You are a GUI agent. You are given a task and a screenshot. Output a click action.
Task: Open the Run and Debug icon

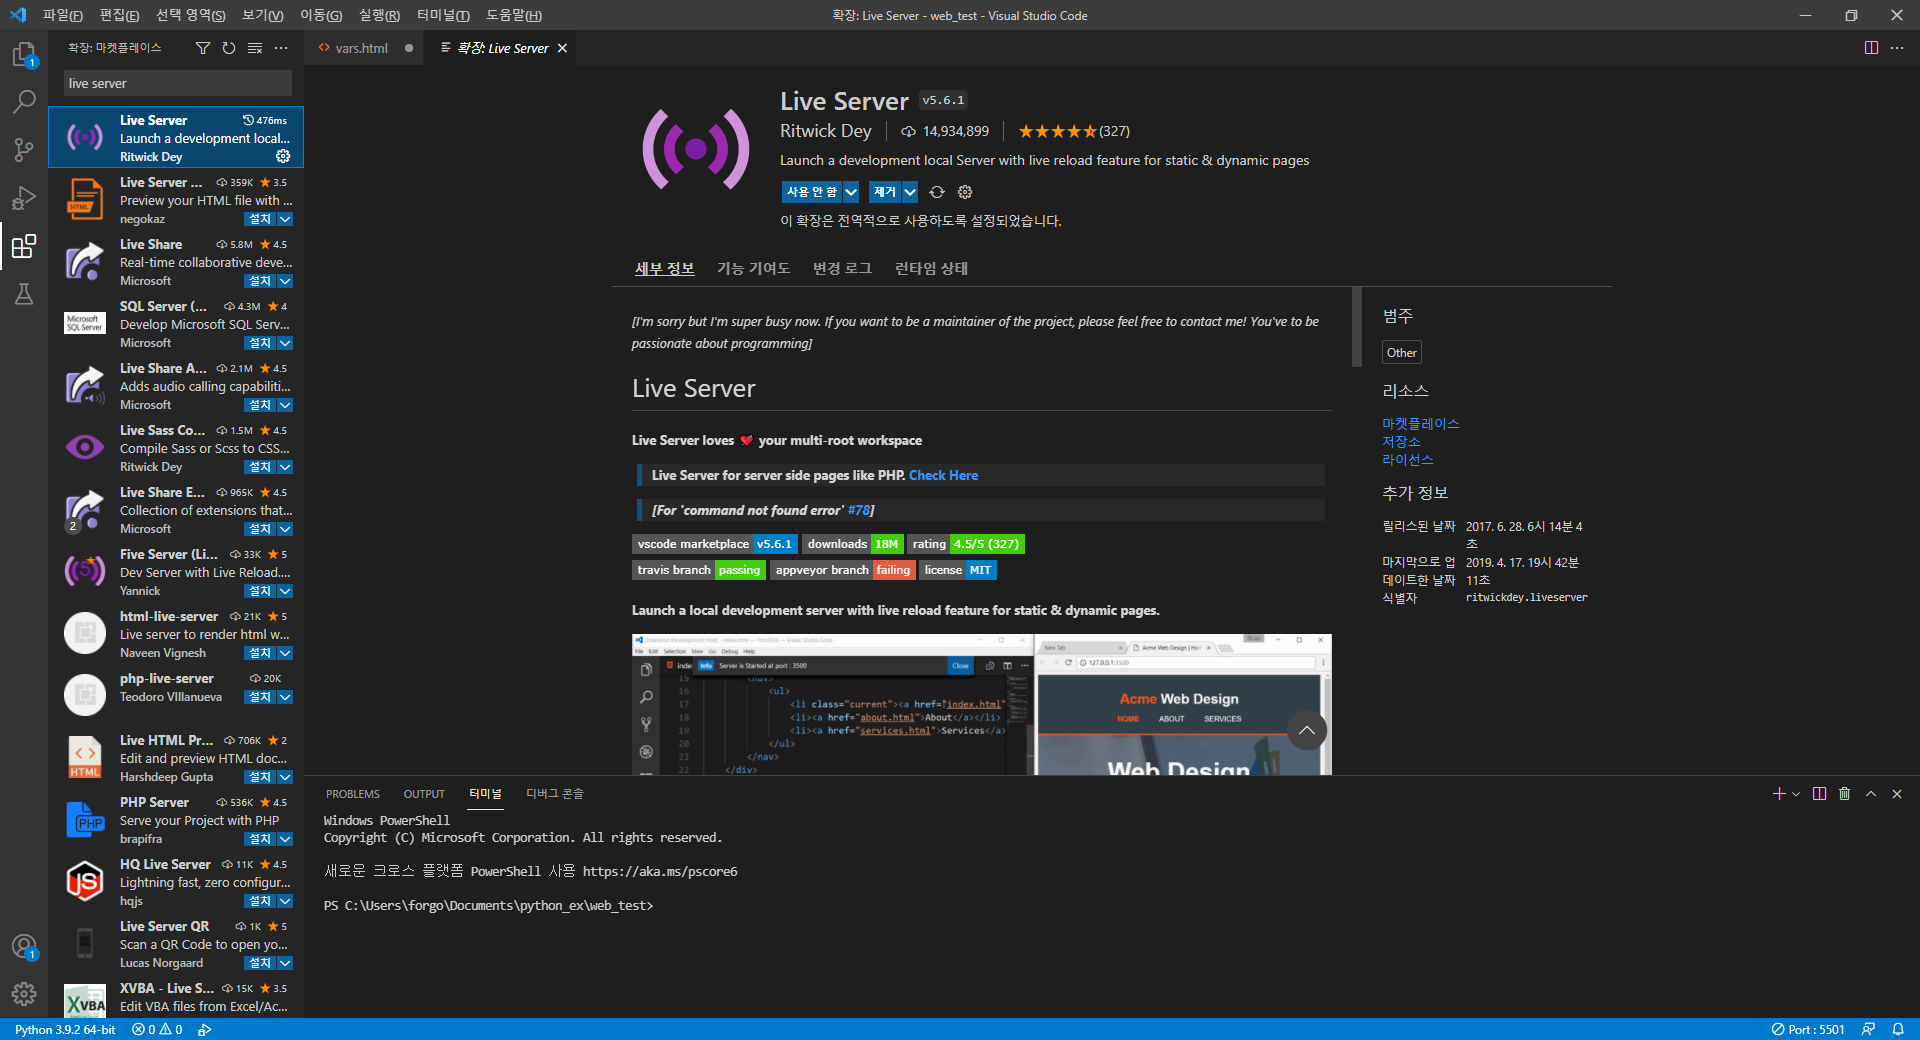coord(24,198)
